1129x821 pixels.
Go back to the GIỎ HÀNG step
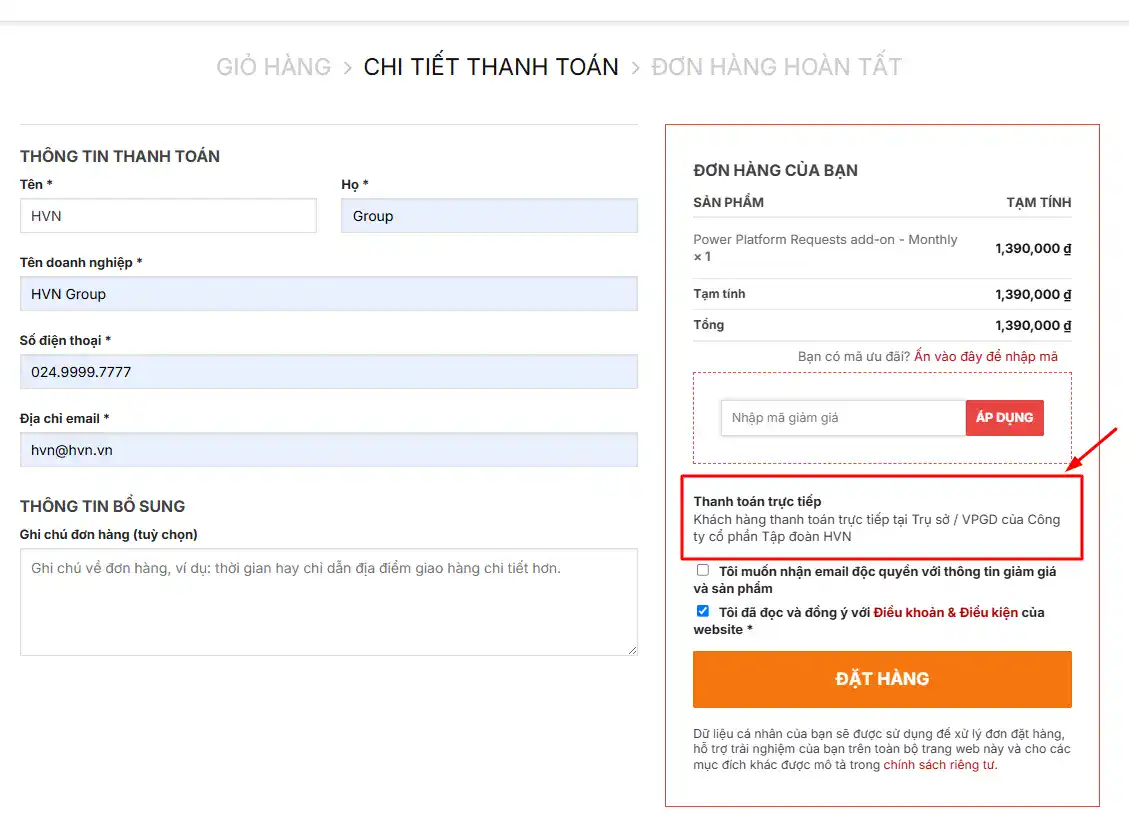pos(273,67)
